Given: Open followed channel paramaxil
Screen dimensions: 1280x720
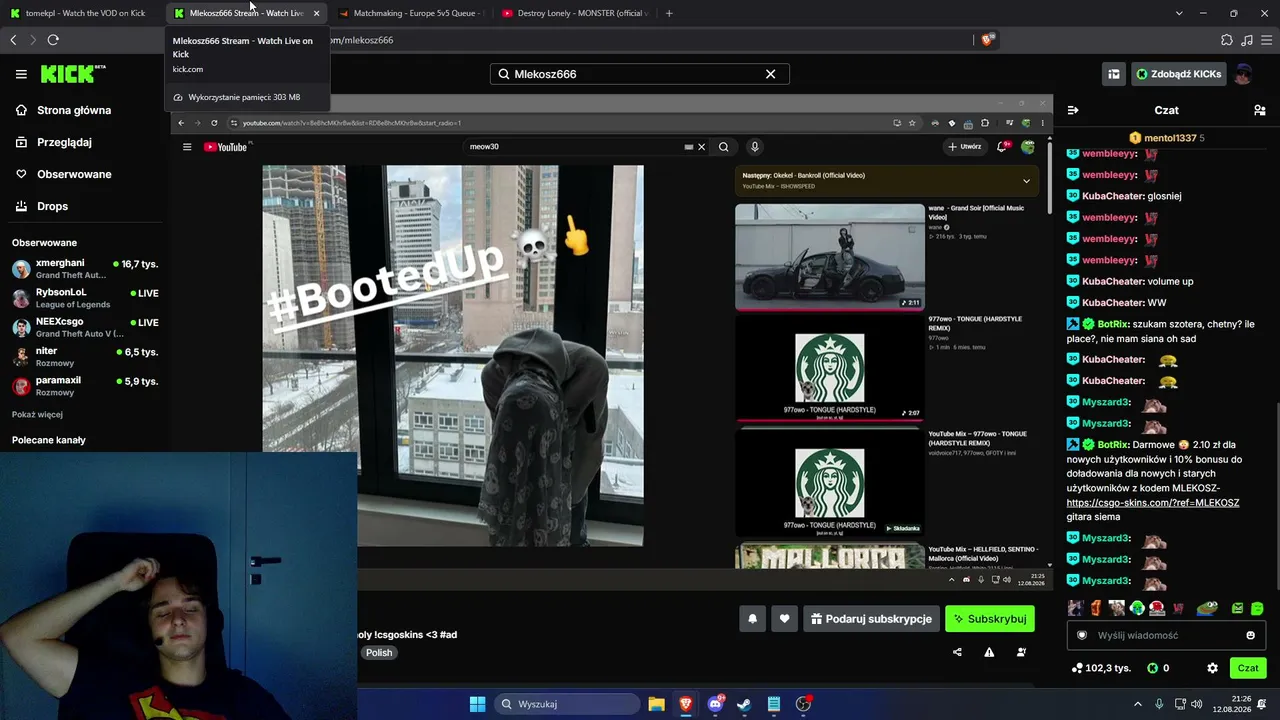Looking at the screenshot, I should 84,386.
